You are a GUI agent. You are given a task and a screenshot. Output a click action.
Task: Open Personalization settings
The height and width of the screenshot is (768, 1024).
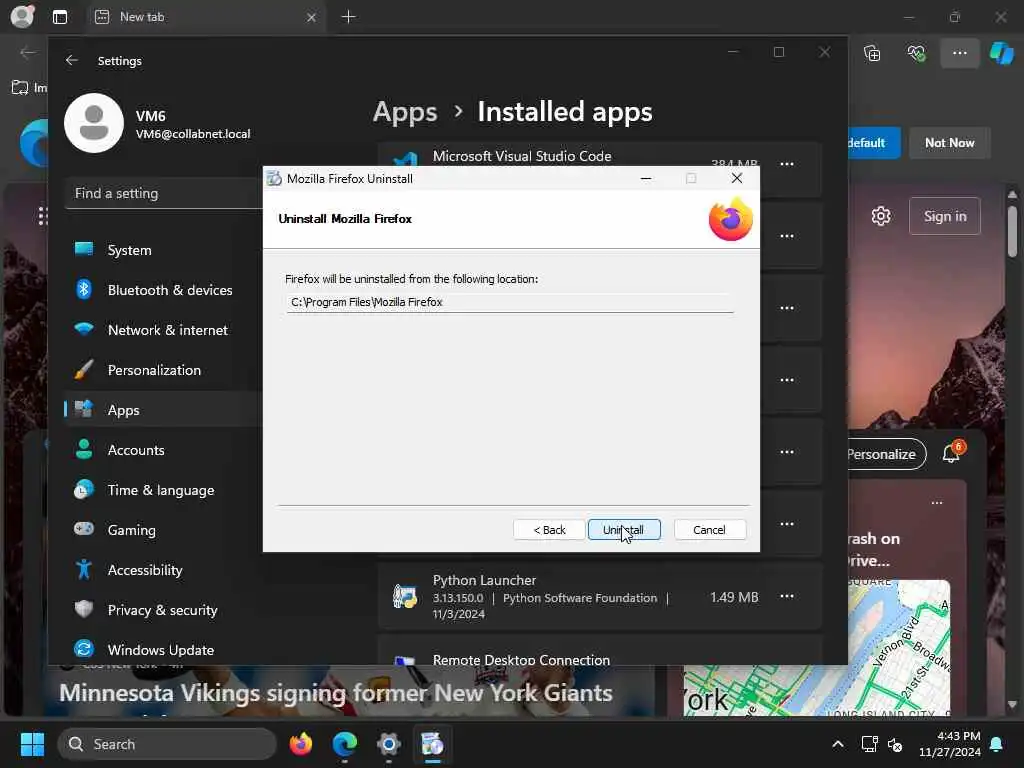pyautogui.click(x=163, y=370)
